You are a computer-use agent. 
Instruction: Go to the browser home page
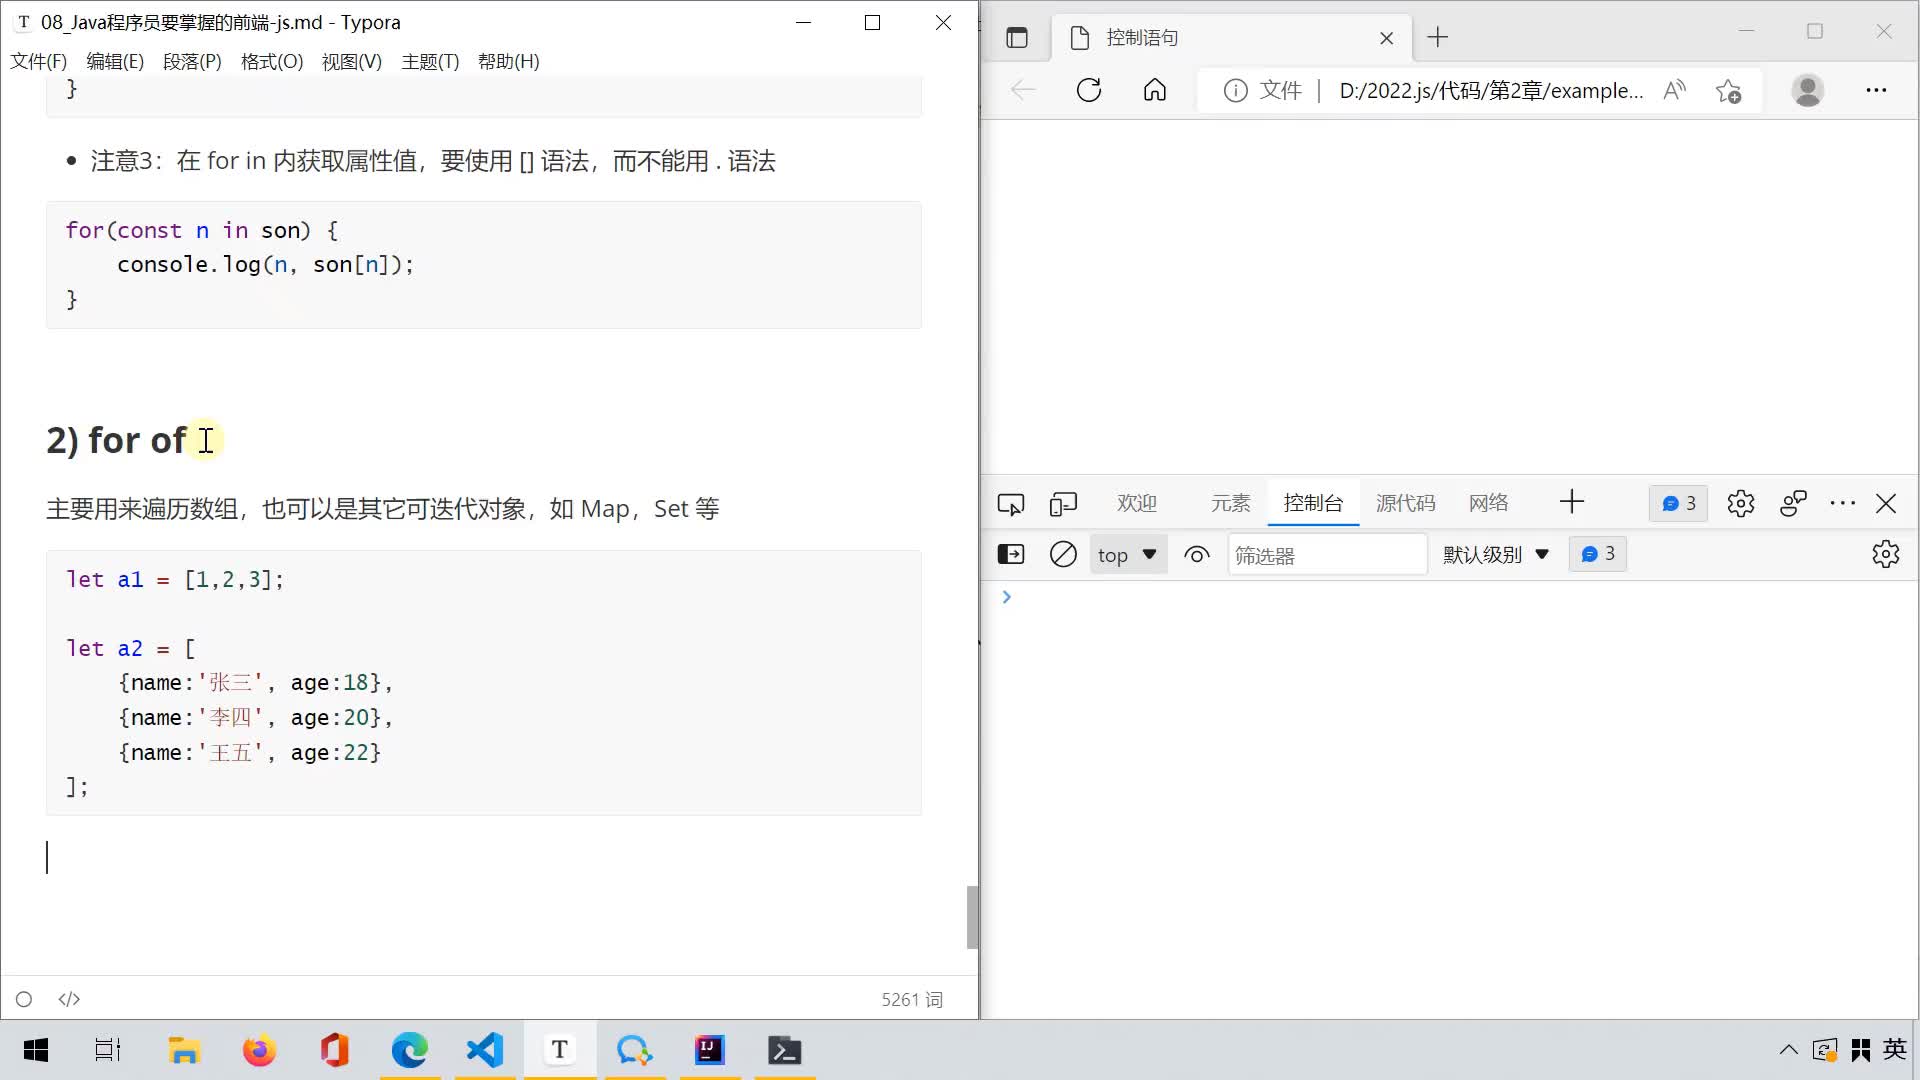click(x=1155, y=91)
